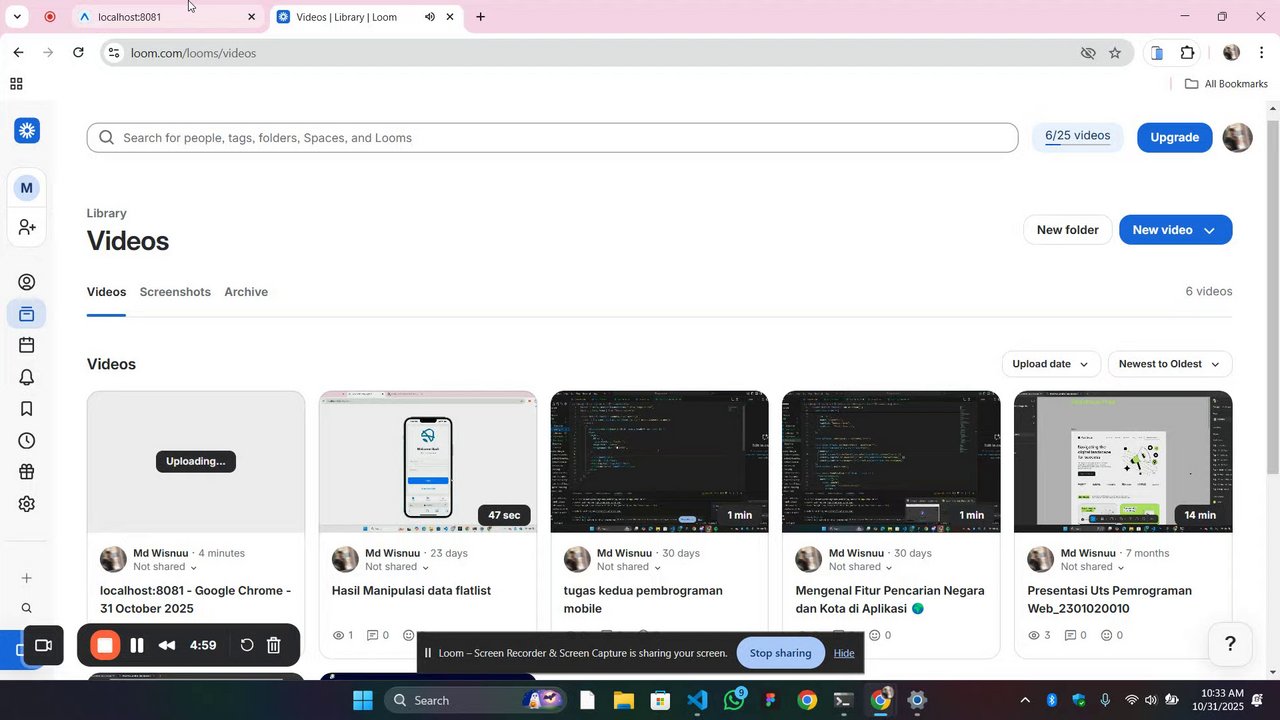Open the Upload date sort dropdown

click(1051, 364)
